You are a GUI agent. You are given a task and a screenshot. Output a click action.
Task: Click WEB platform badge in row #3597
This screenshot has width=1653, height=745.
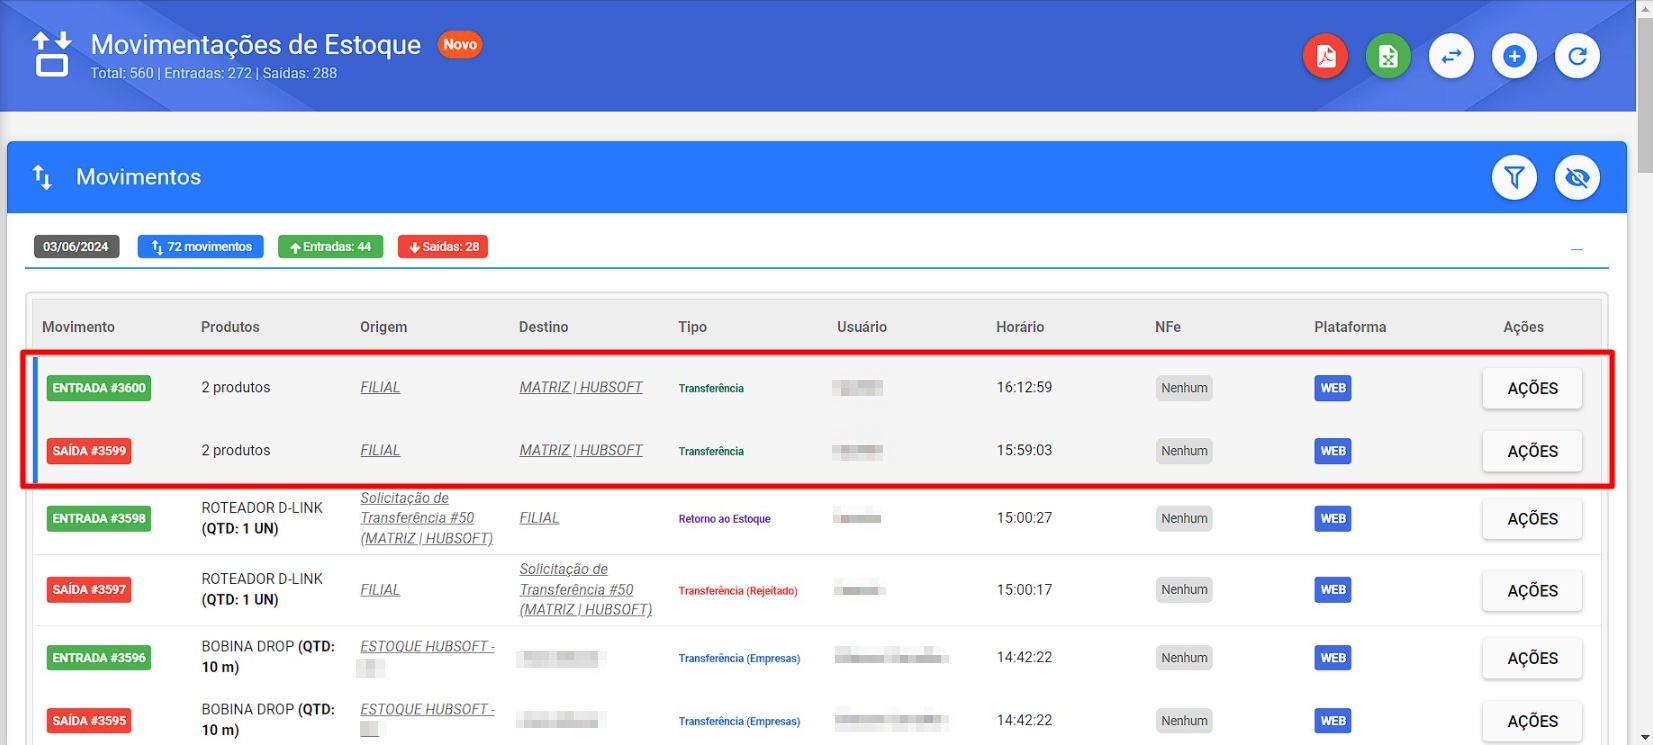(1333, 590)
